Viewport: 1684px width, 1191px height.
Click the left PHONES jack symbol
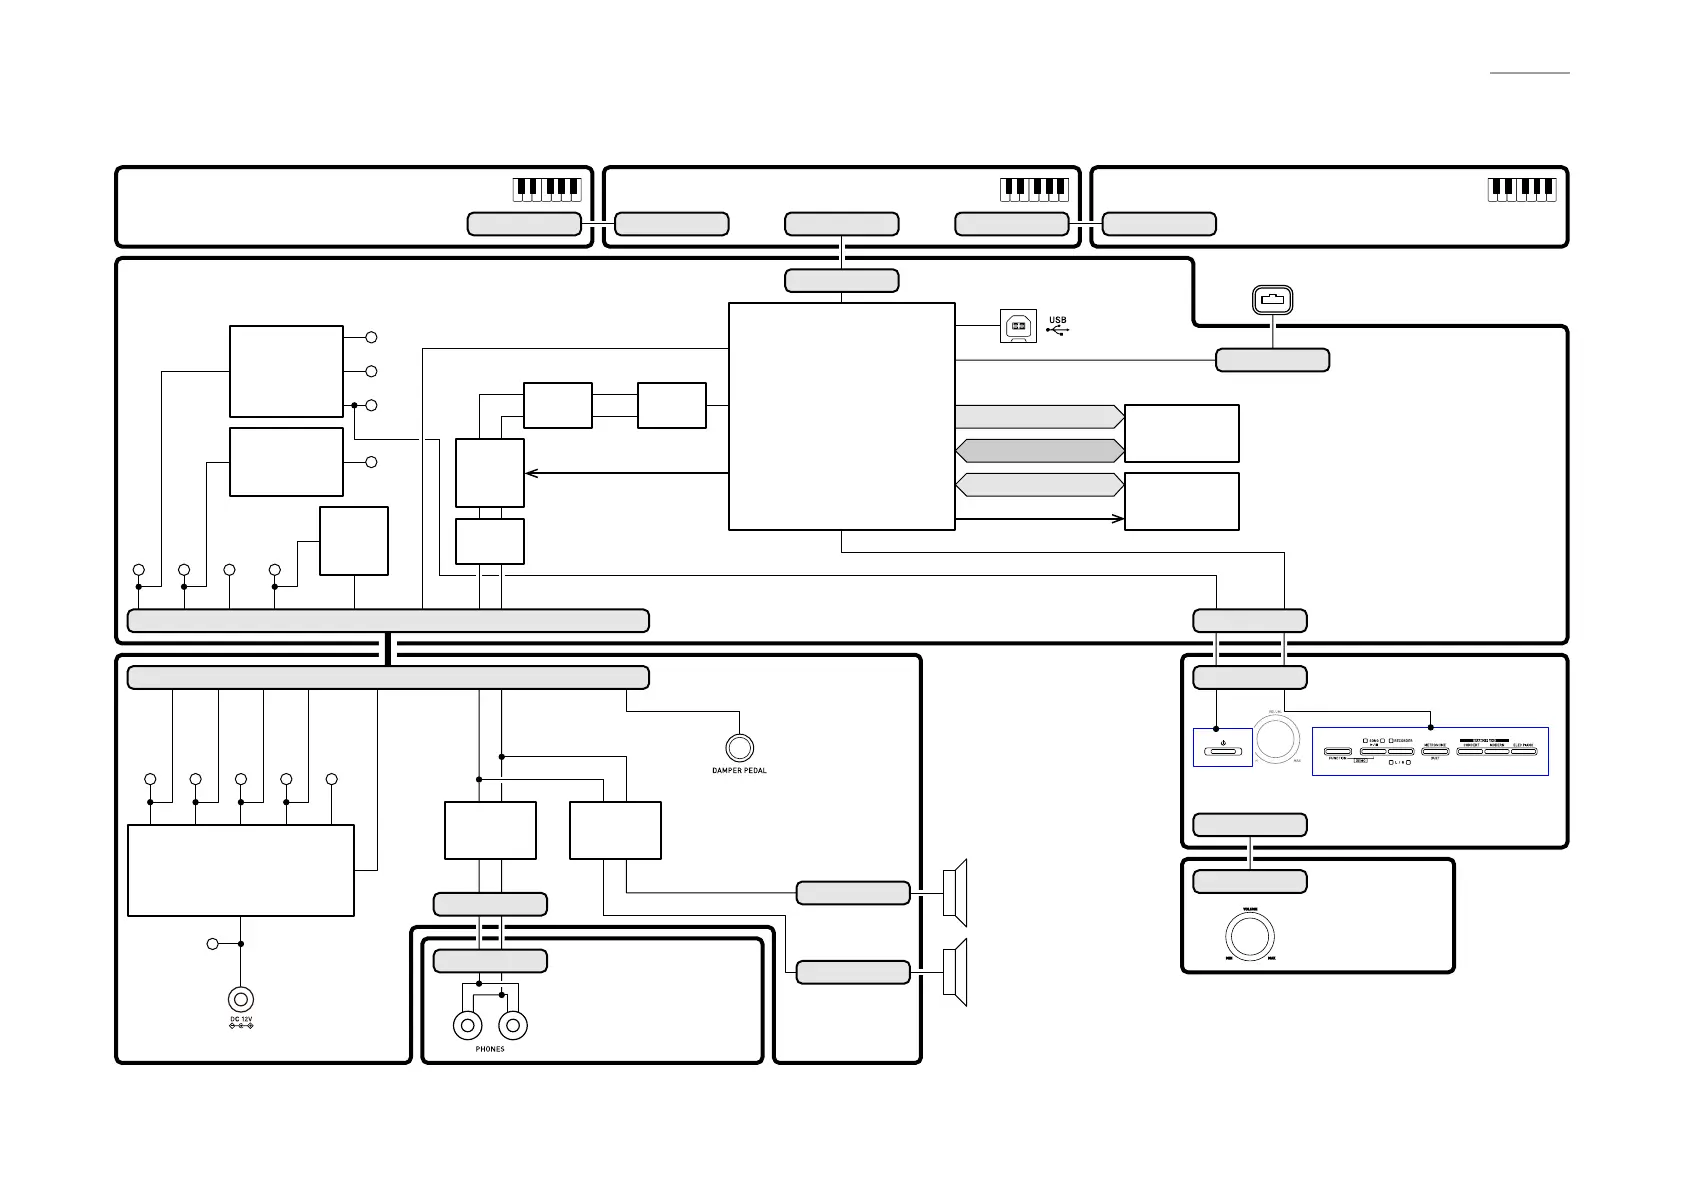(467, 1026)
